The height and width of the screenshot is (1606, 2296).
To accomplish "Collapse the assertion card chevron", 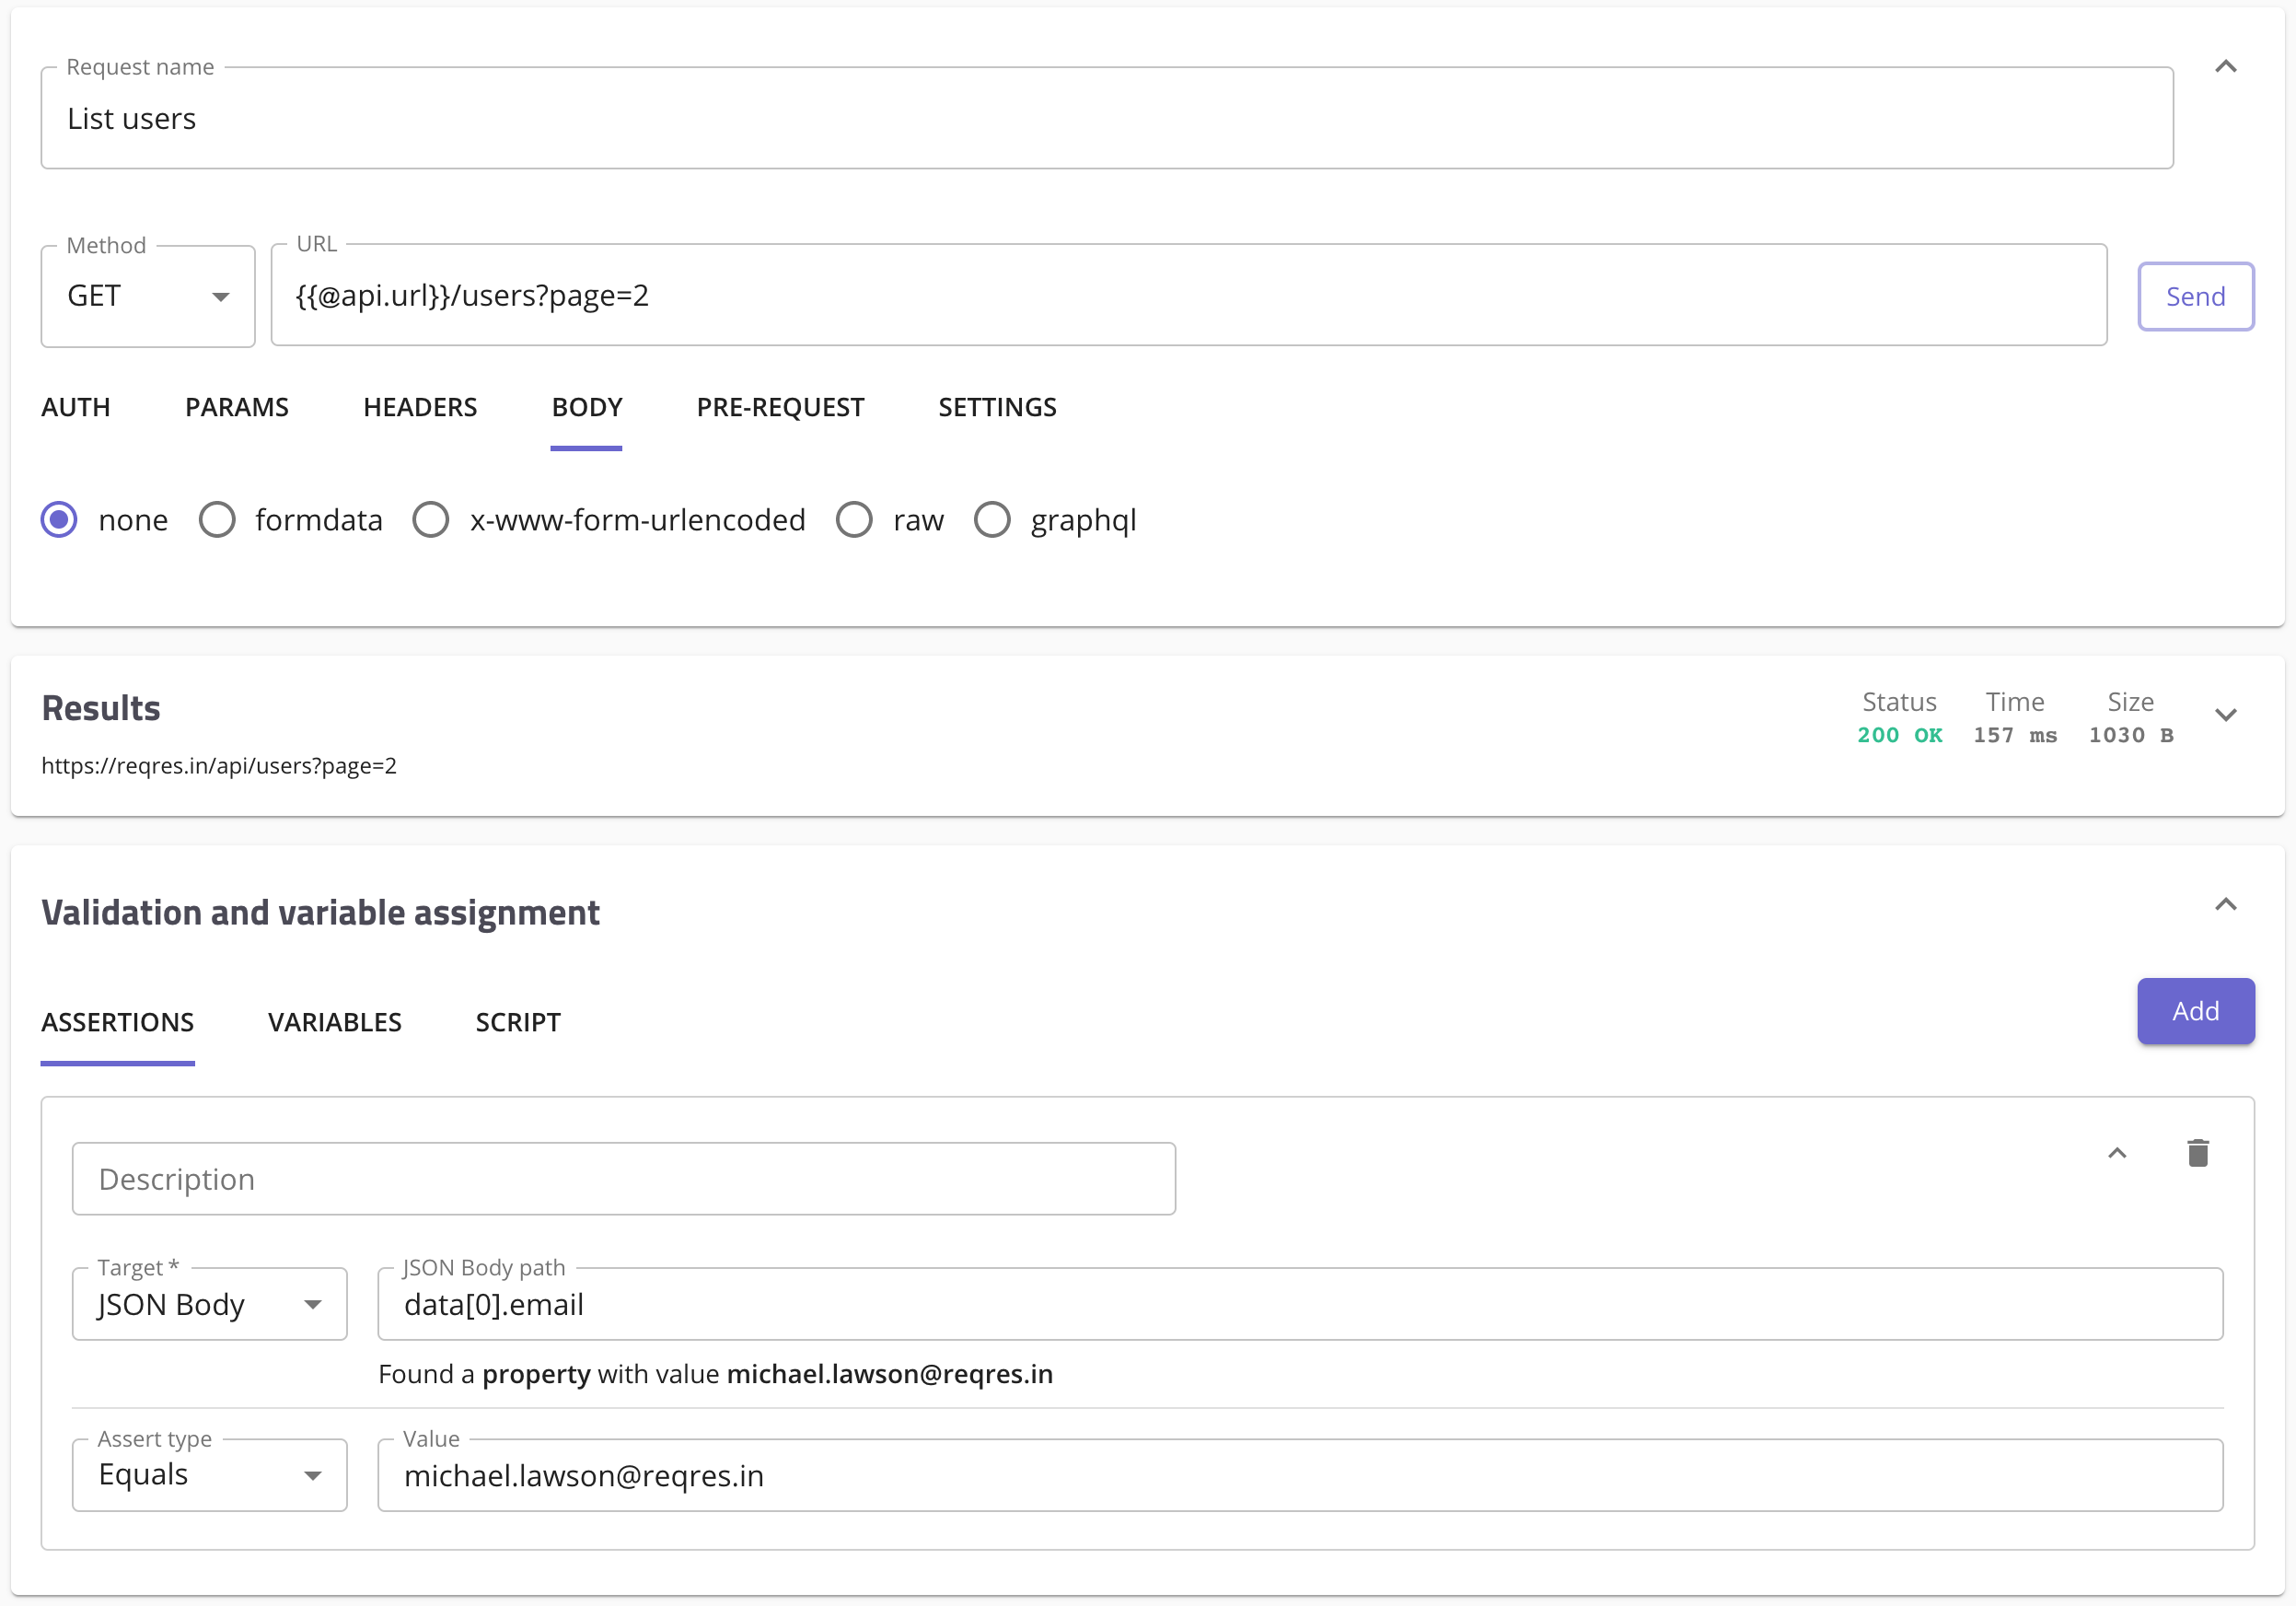I will tap(2117, 1153).
